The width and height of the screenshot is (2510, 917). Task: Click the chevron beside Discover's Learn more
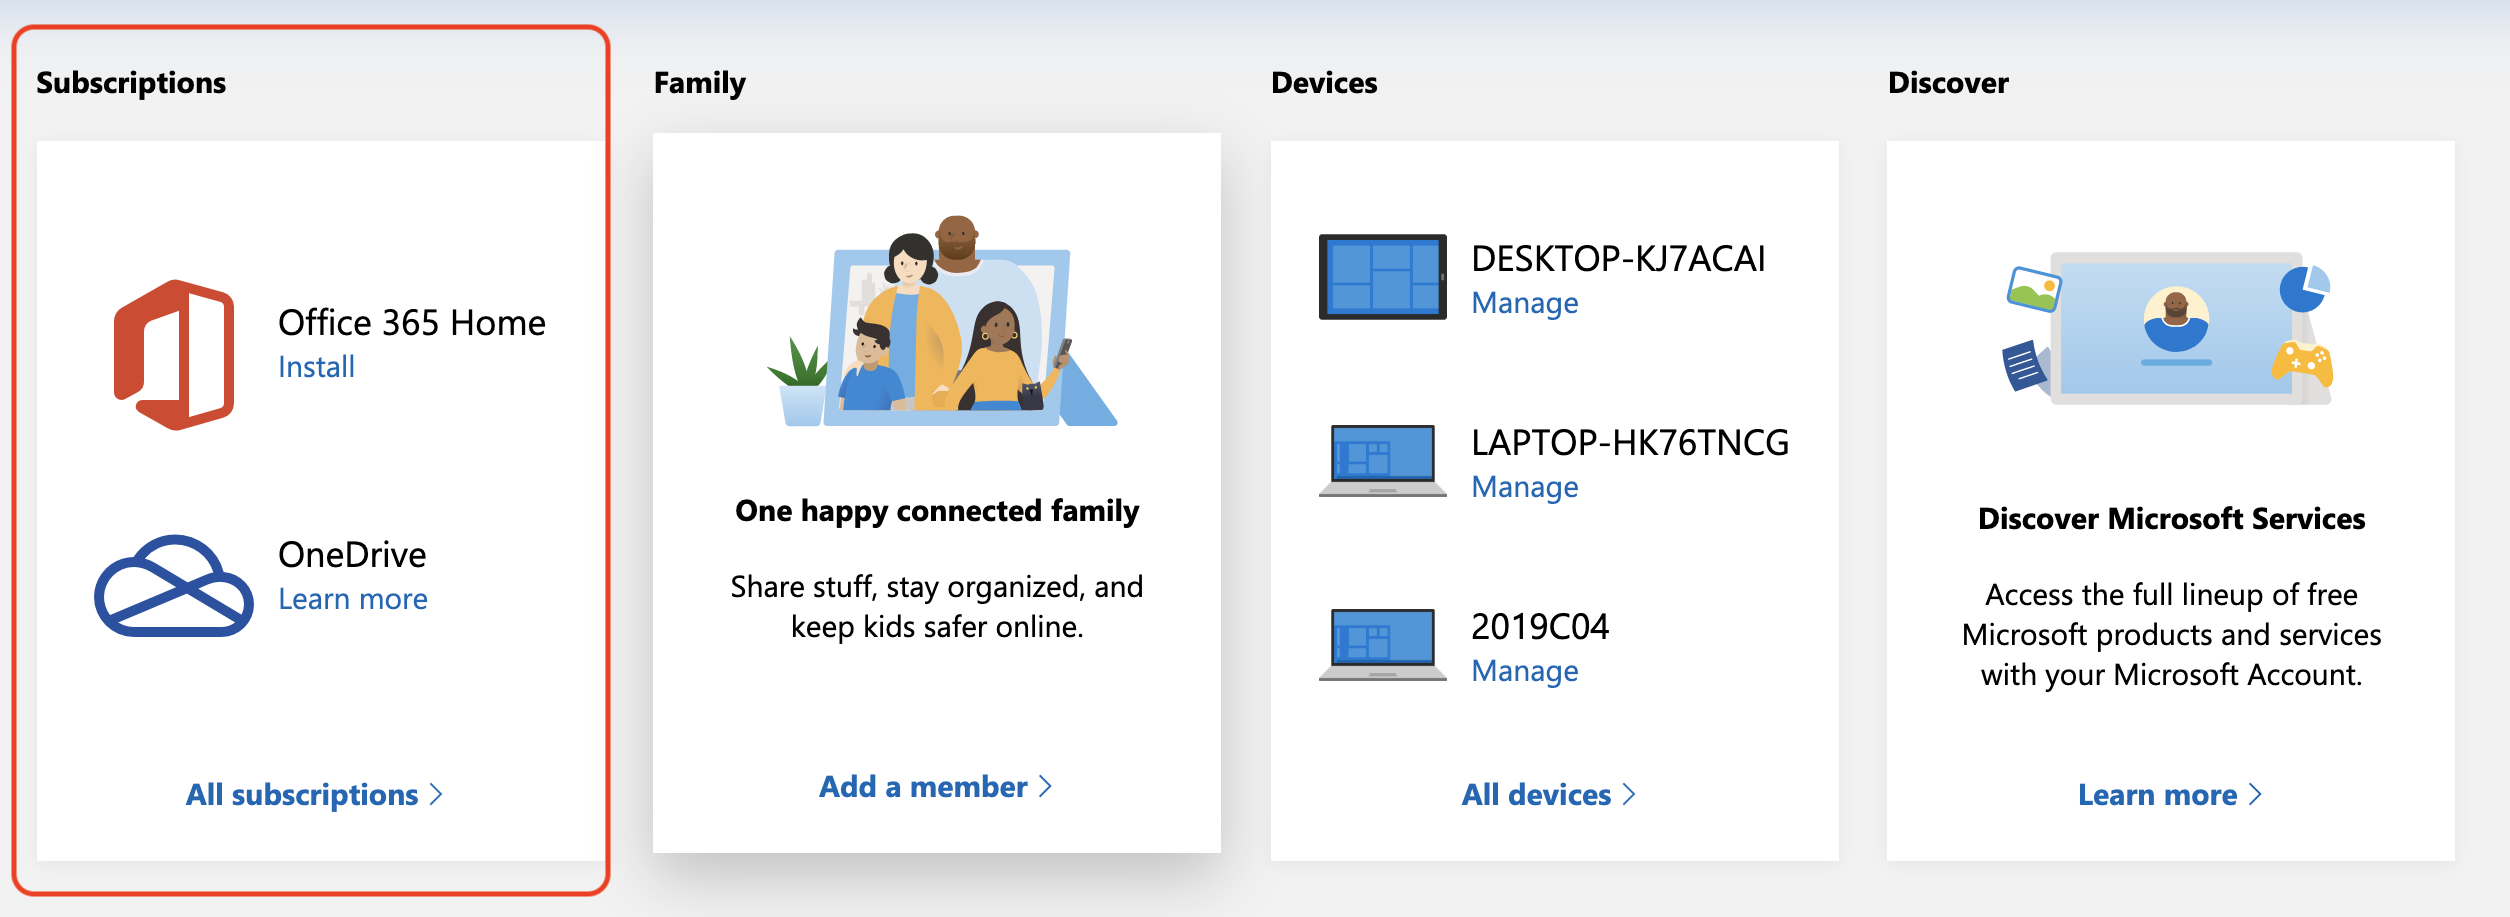(2255, 795)
